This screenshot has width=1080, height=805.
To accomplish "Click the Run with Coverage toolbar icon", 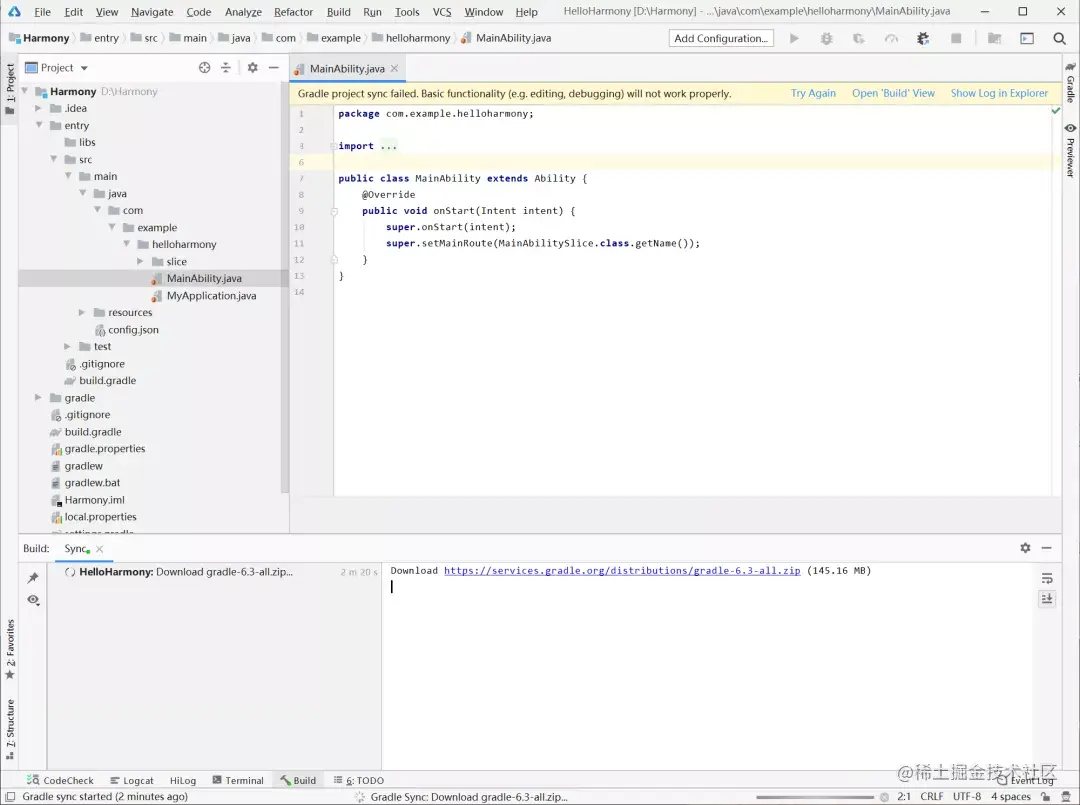I will [859, 39].
